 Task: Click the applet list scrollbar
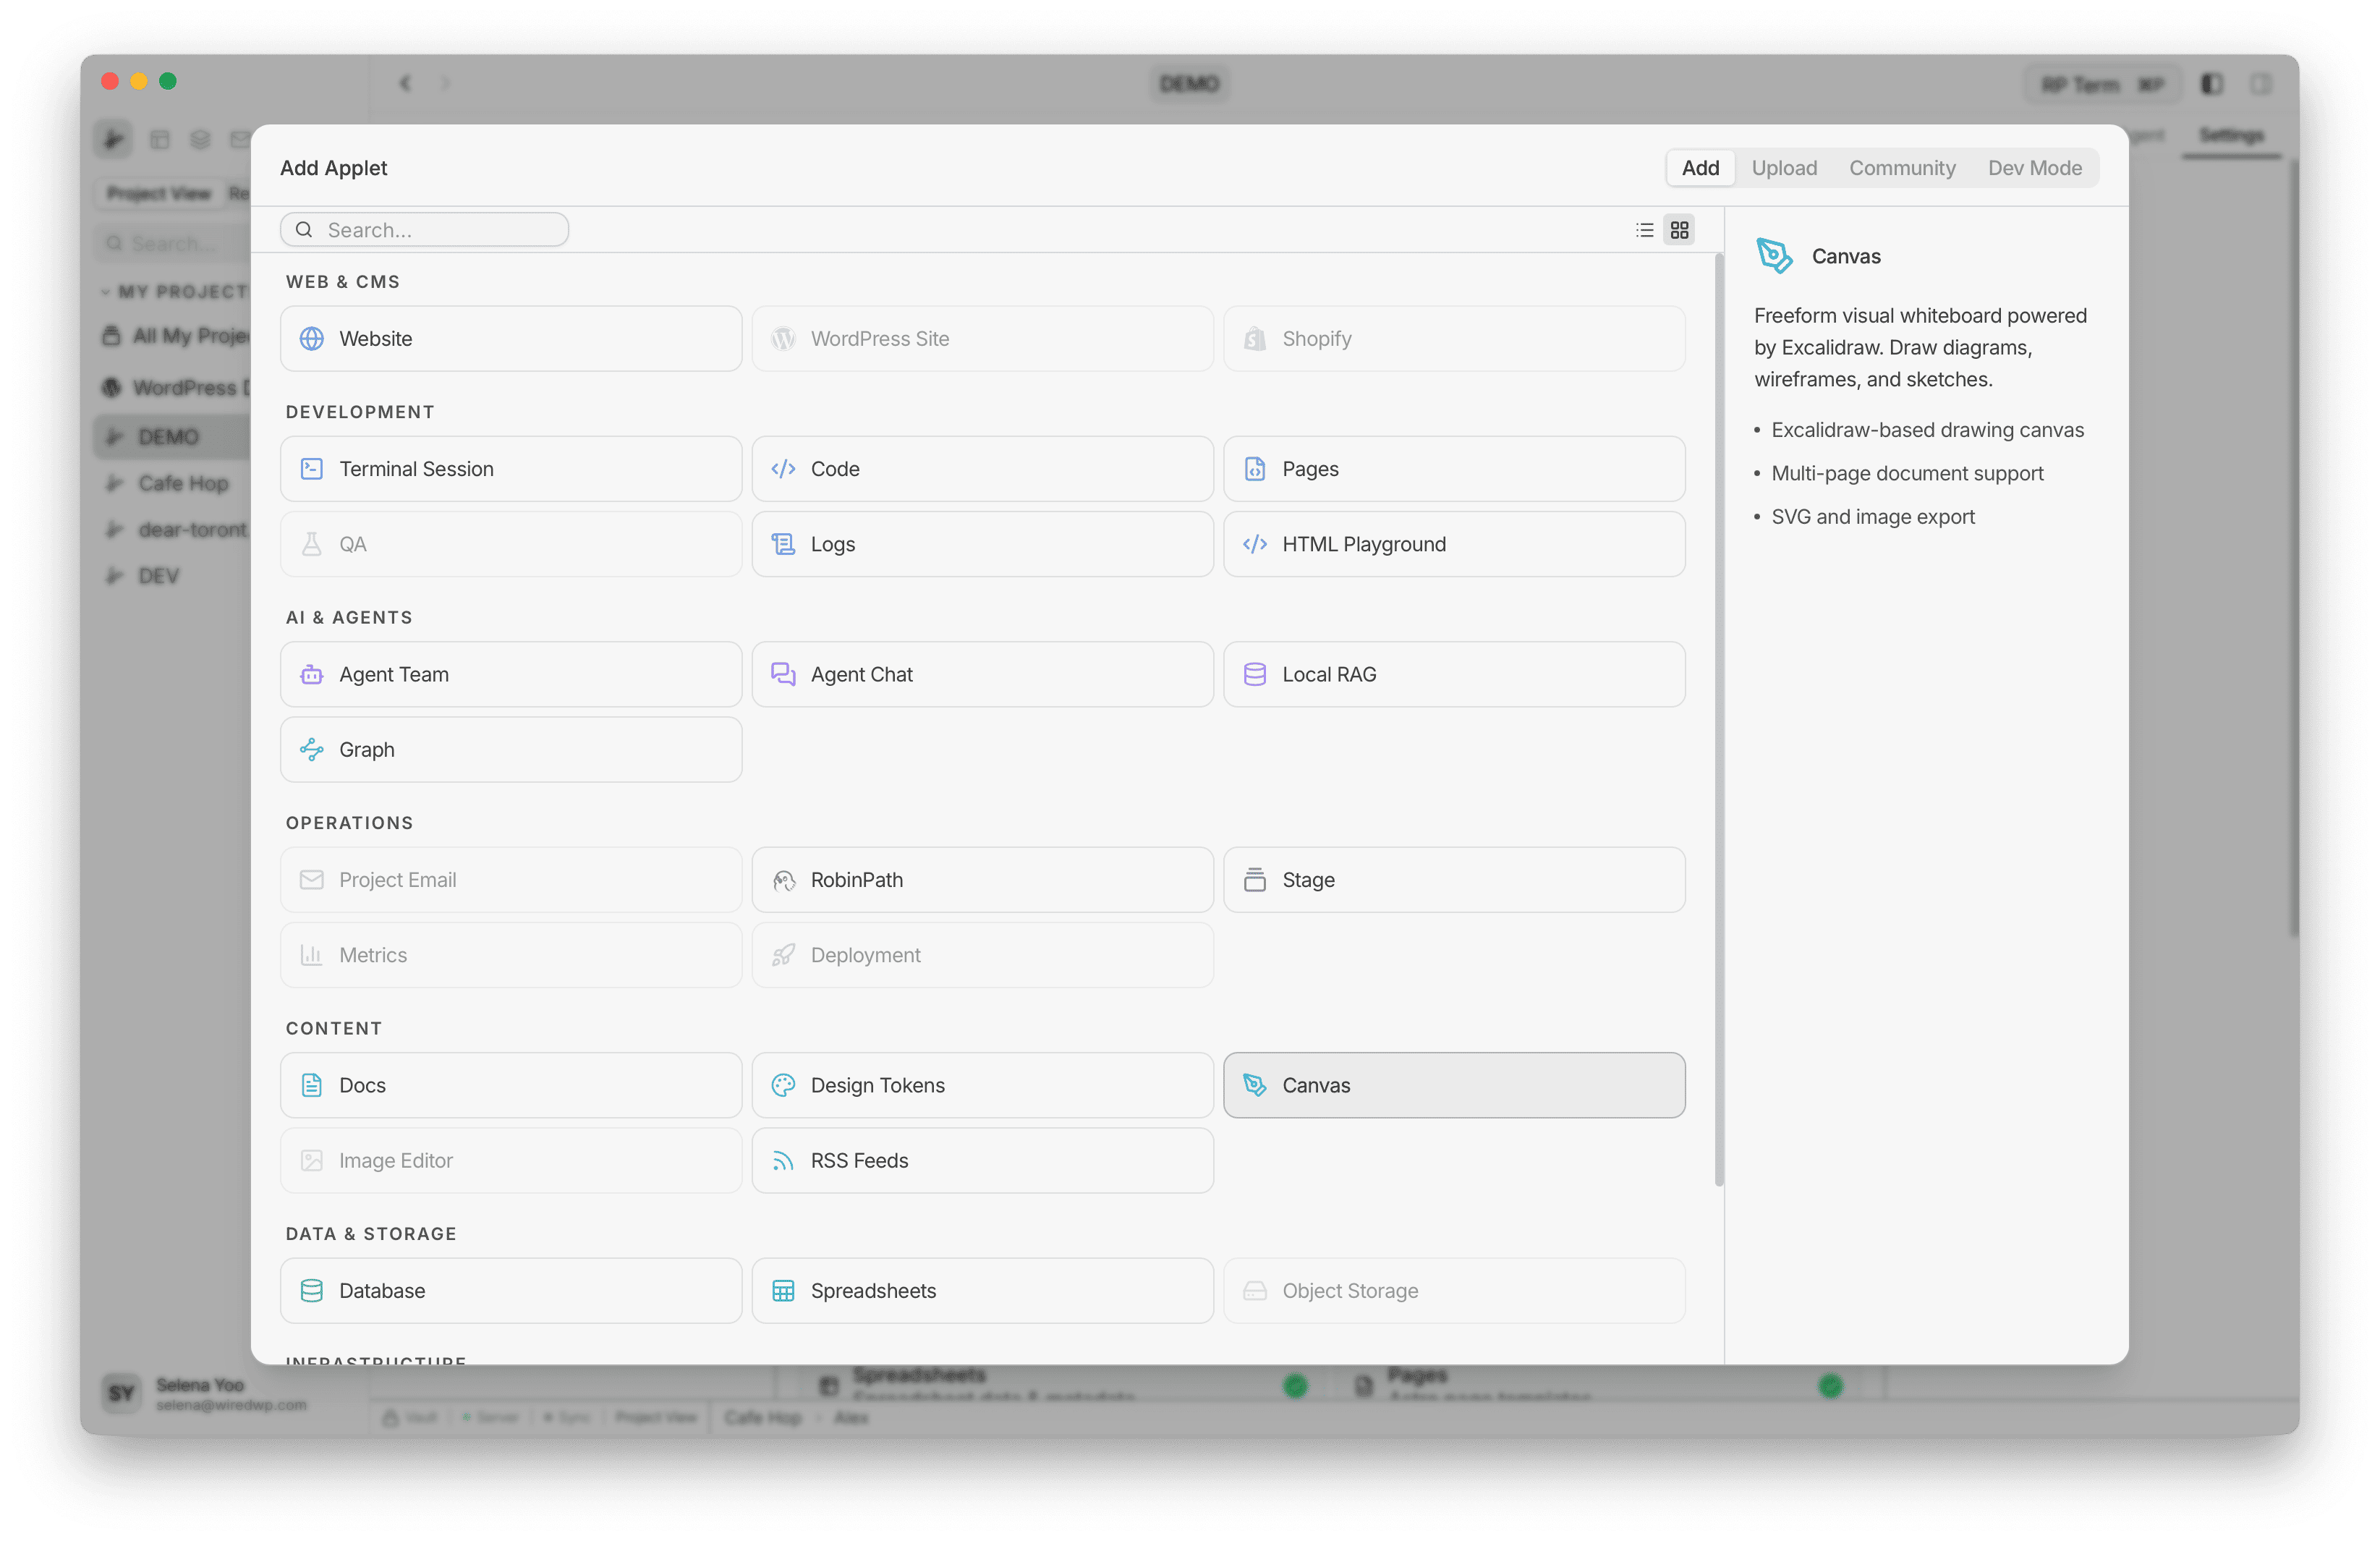(x=1719, y=720)
